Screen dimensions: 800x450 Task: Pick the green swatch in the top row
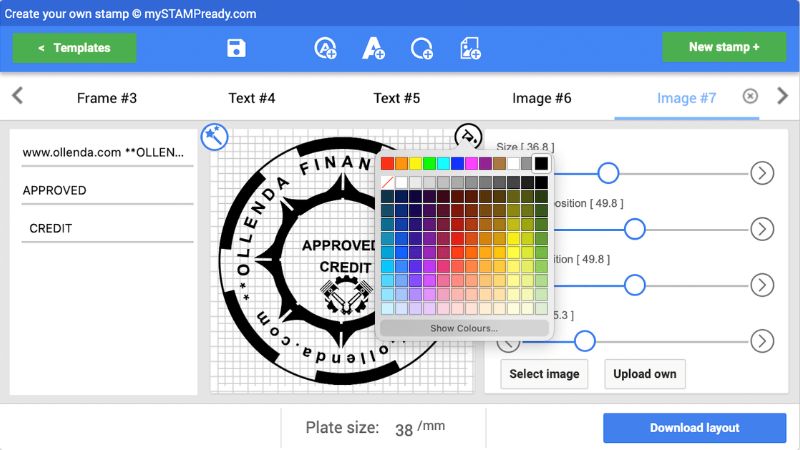(x=430, y=163)
